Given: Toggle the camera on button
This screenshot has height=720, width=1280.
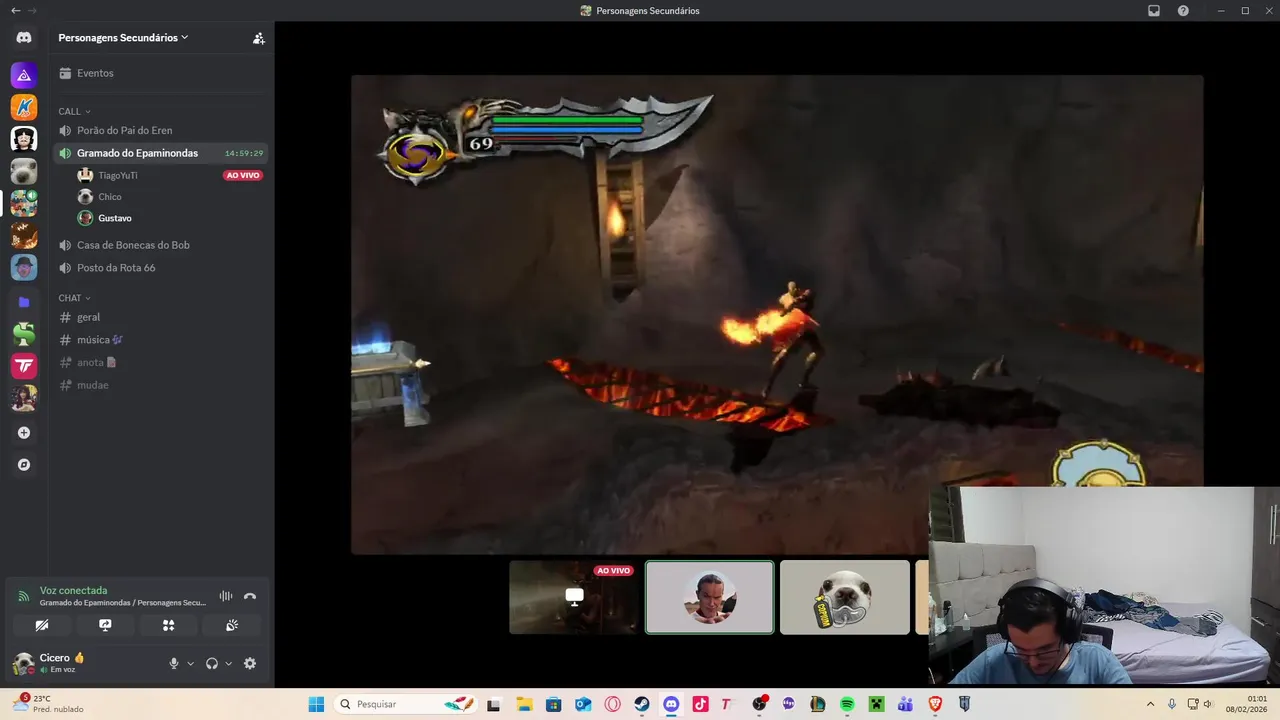Looking at the screenshot, I should tap(42, 625).
